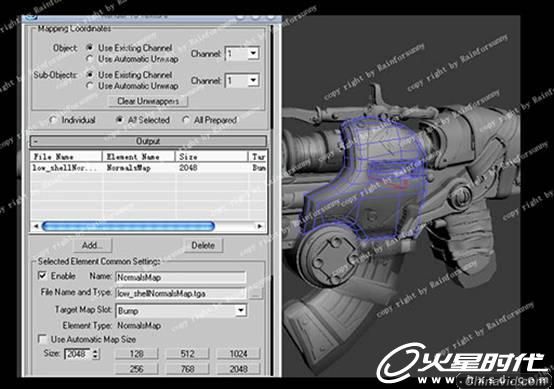Toggle the Enable checkbox
The image size is (554, 389).
coord(42,276)
